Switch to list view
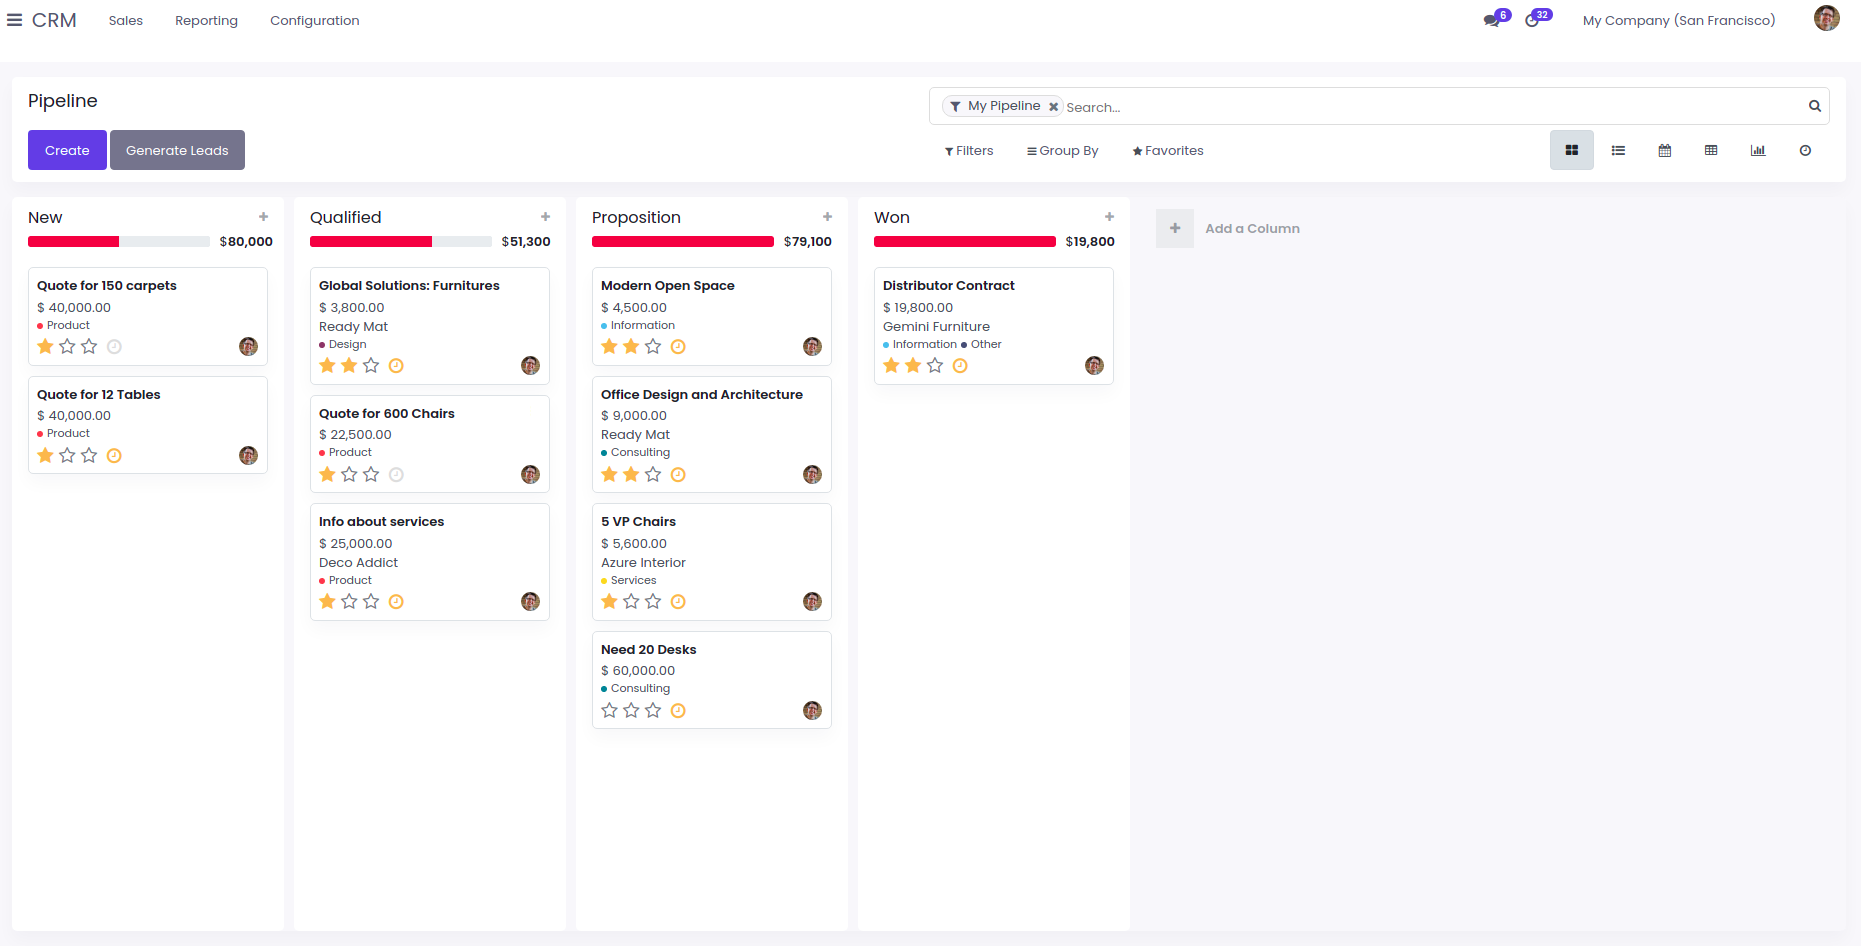 (x=1618, y=151)
